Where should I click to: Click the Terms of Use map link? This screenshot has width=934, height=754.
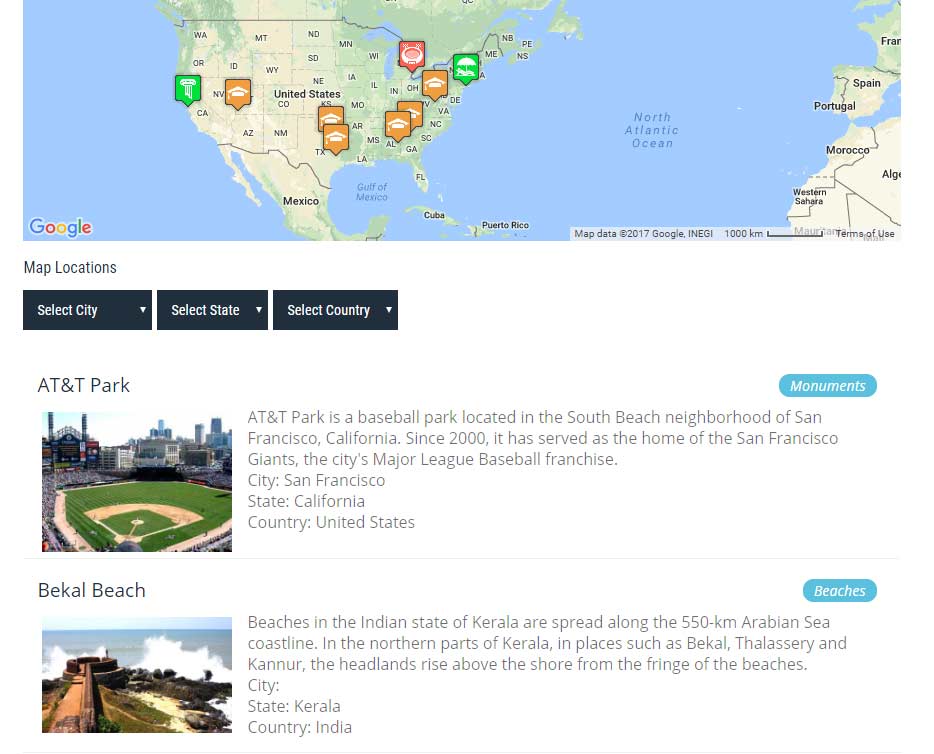[x=865, y=233]
